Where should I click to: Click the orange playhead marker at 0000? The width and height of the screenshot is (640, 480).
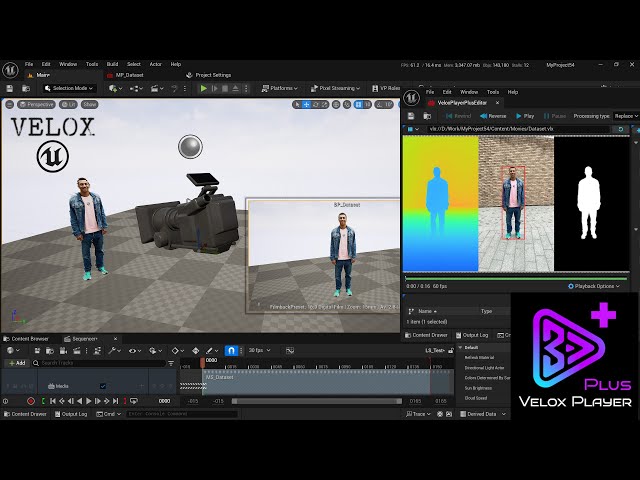pyautogui.click(x=202, y=362)
